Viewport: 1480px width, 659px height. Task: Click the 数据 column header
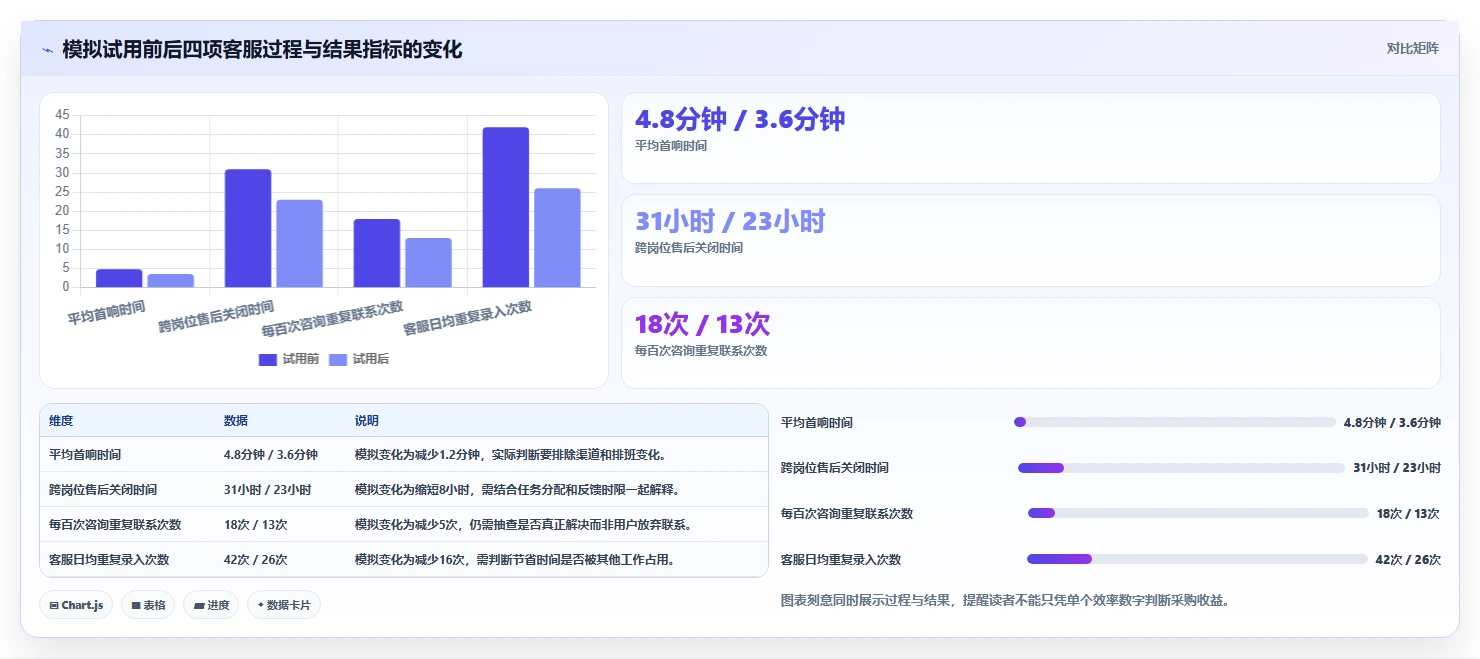pyautogui.click(x=236, y=421)
